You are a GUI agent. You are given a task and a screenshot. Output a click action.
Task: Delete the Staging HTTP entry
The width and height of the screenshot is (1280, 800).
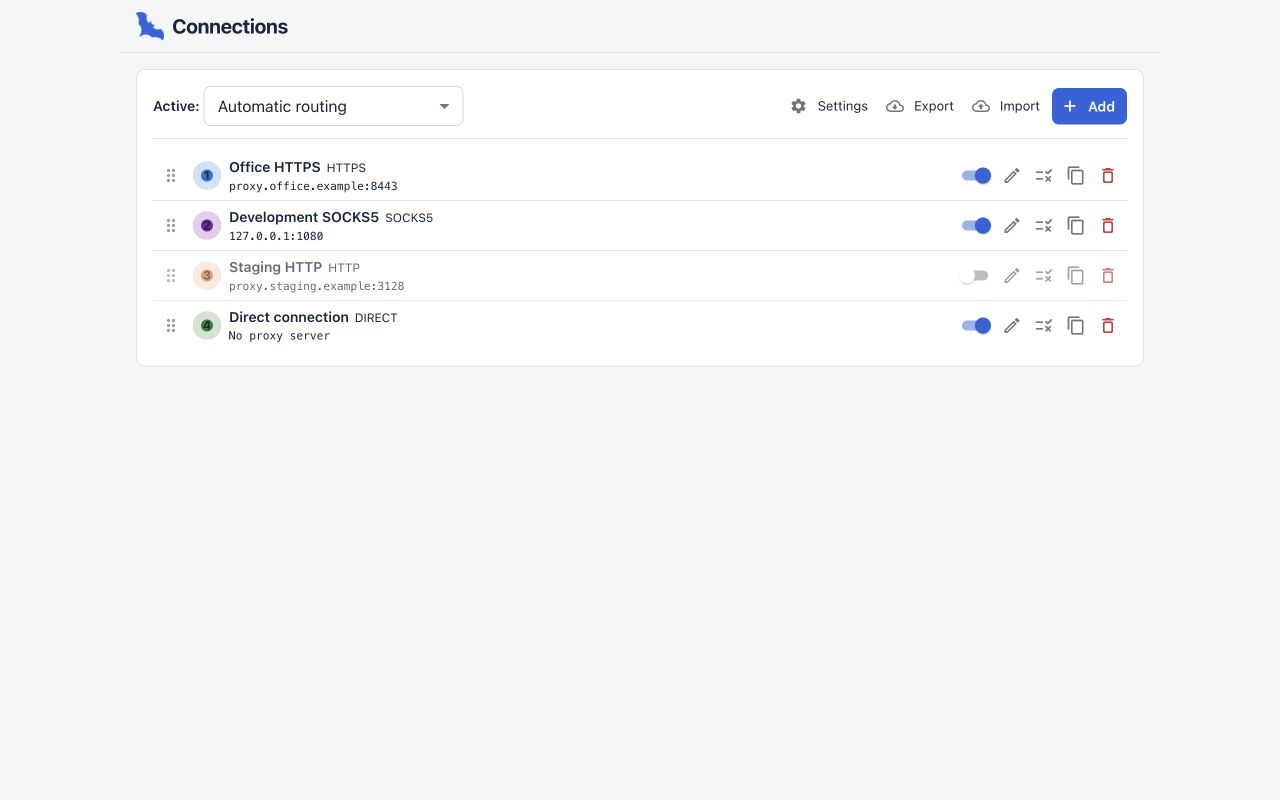point(1108,276)
